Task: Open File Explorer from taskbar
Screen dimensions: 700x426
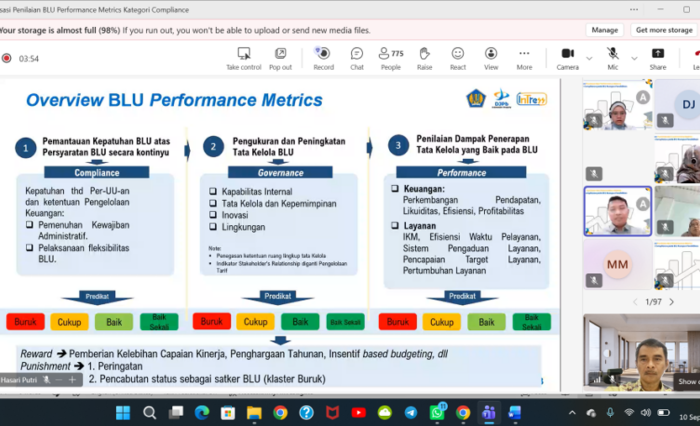Action: [254, 413]
